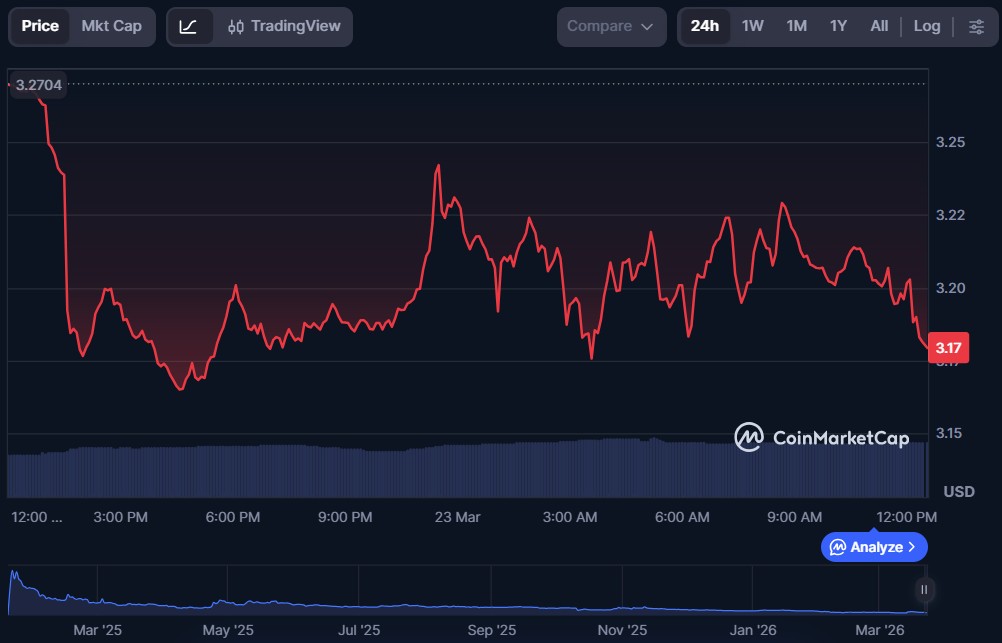Click the red 3.17 current price tag

947,348
